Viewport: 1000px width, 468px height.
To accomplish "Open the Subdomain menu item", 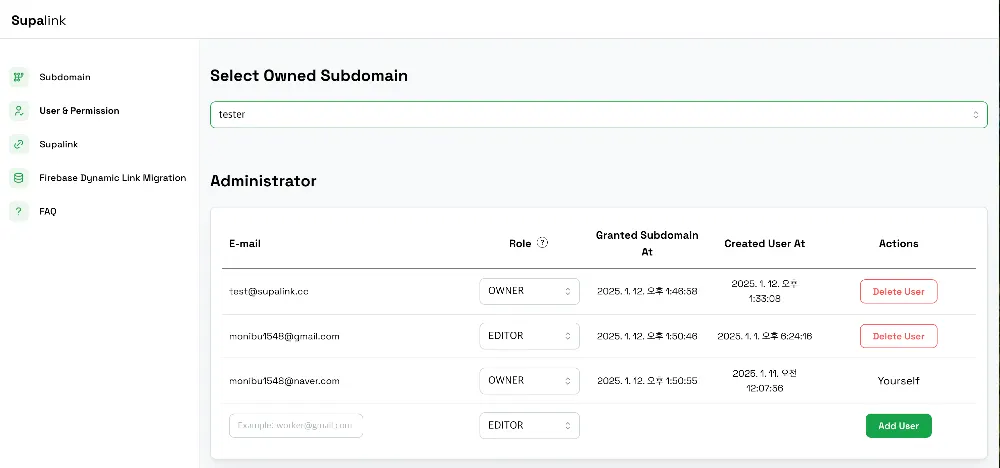I will click(66, 77).
